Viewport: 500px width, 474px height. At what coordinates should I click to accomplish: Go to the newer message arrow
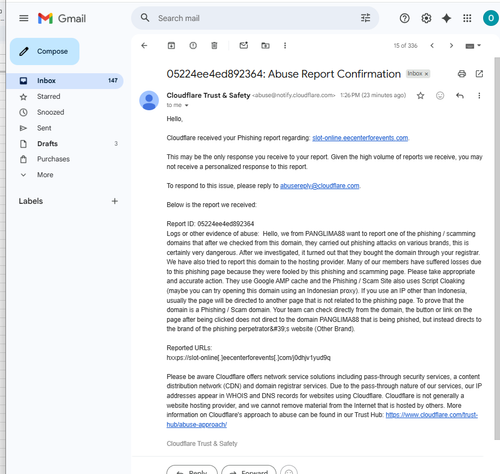point(432,46)
